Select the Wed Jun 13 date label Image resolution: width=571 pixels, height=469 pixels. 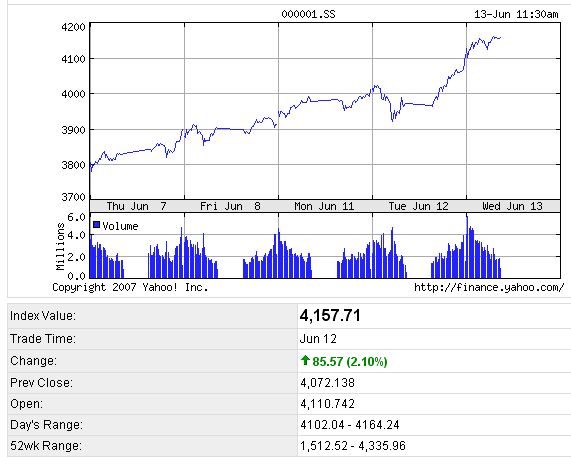click(x=512, y=206)
